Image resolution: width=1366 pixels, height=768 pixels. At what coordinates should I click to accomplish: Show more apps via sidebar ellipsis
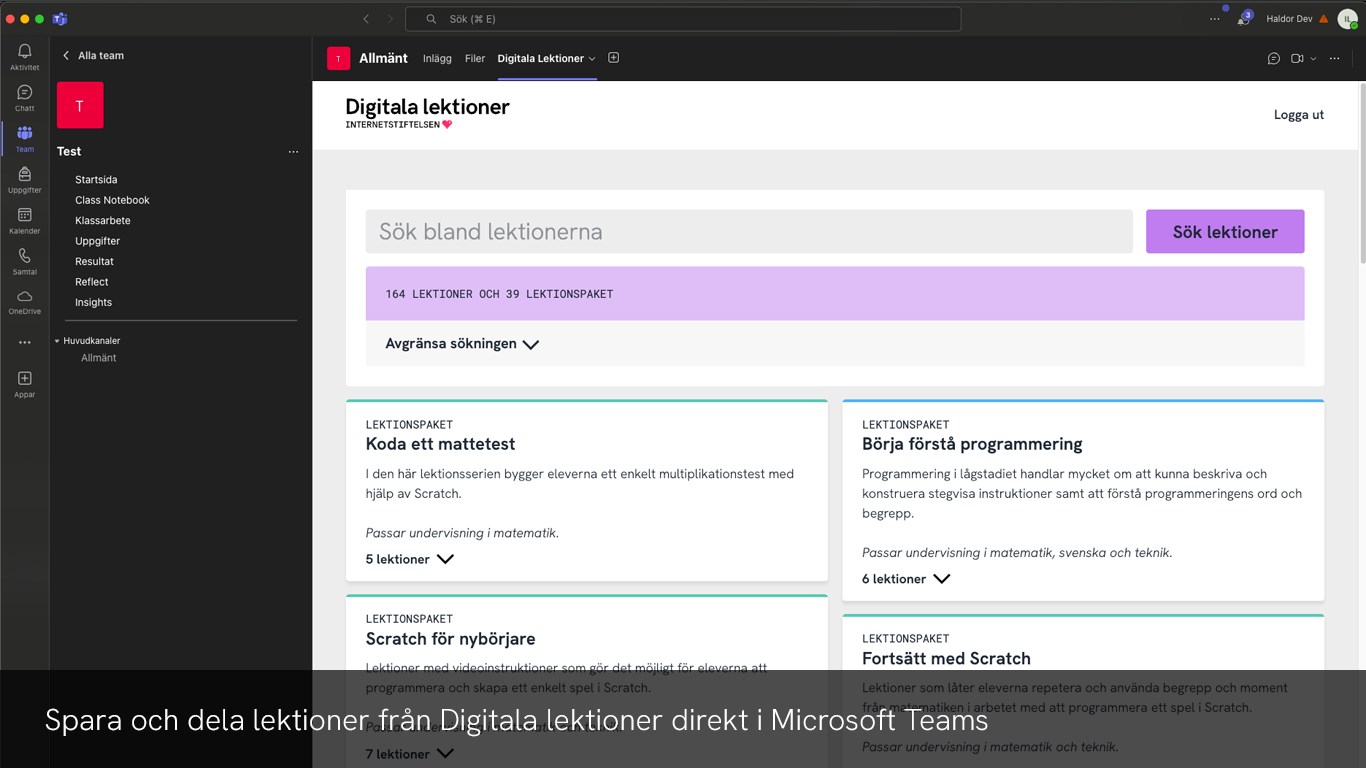click(x=24, y=342)
